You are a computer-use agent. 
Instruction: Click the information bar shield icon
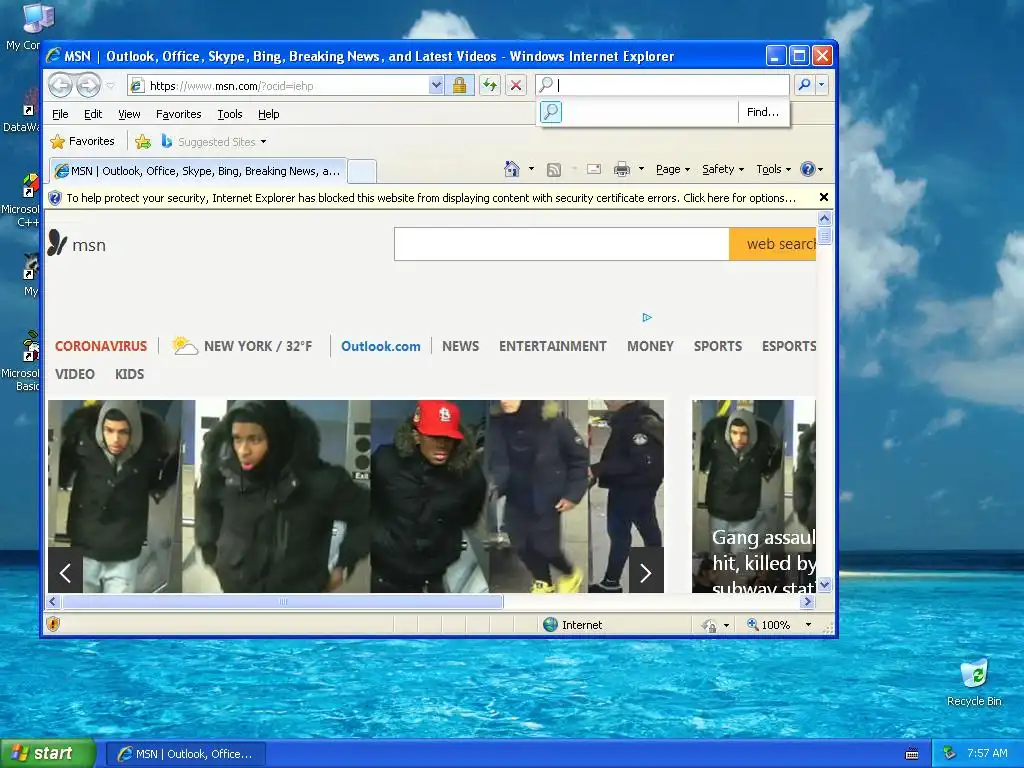pyautogui.click(x=55, y=198)
